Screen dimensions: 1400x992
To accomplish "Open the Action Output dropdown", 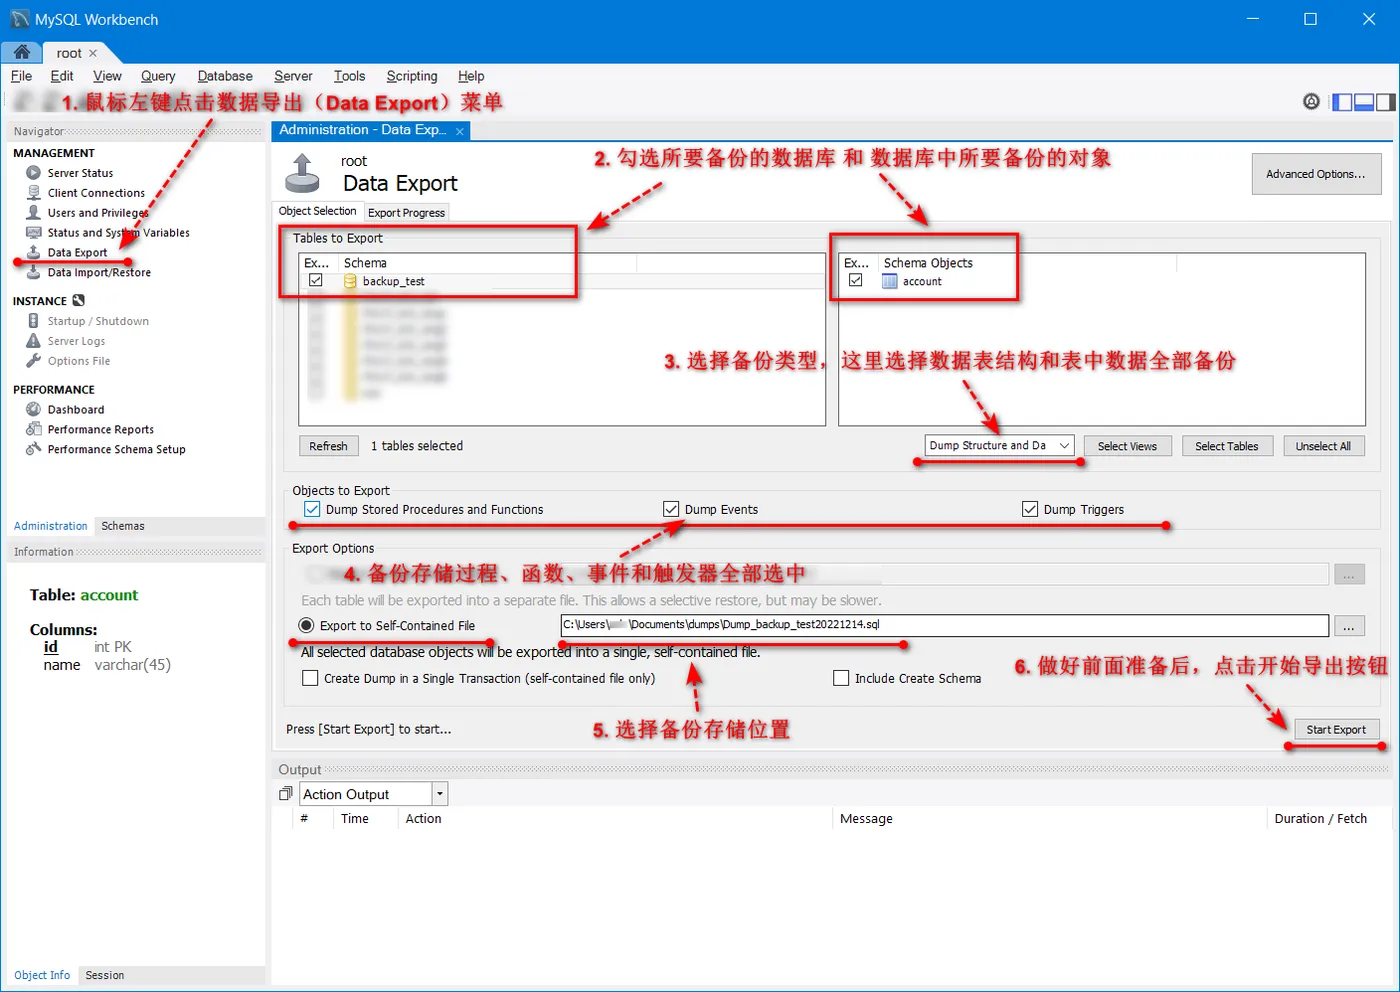I will click(x=439, y=794).
